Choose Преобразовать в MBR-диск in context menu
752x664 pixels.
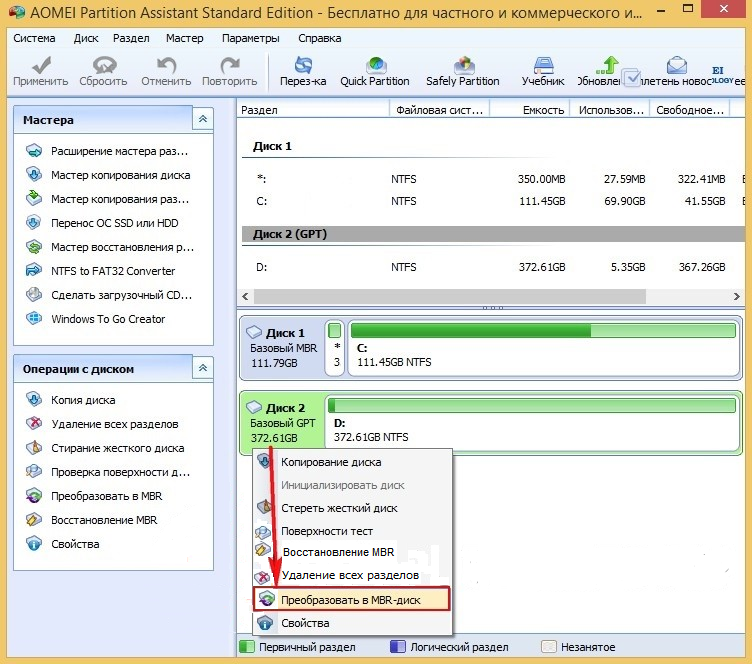coord(352,599)
